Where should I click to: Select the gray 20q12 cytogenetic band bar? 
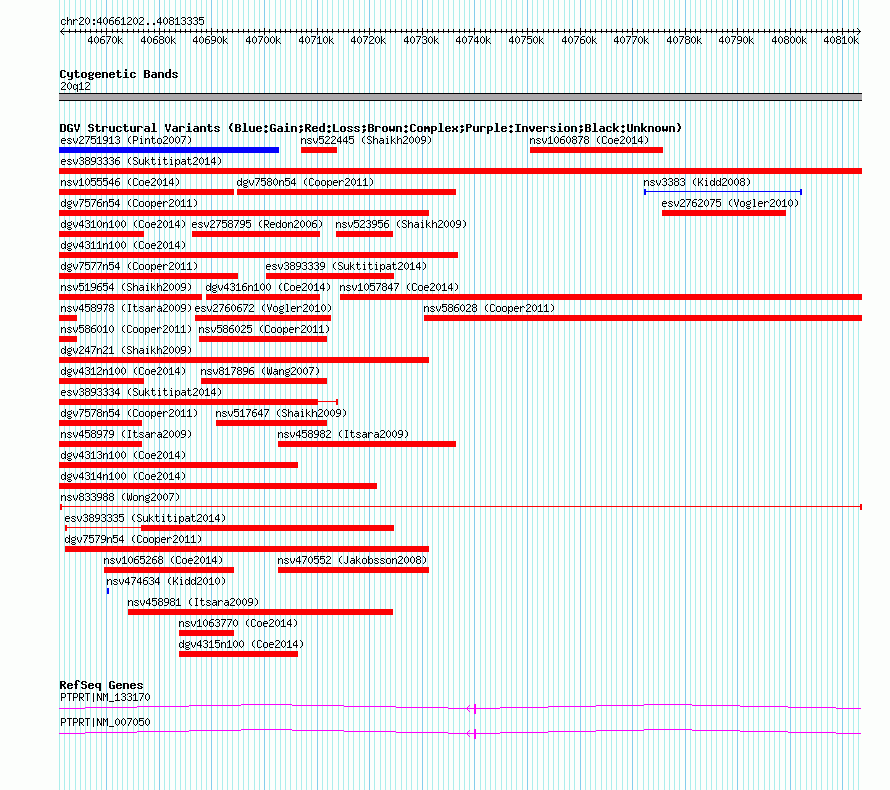(x=460, y=97)
